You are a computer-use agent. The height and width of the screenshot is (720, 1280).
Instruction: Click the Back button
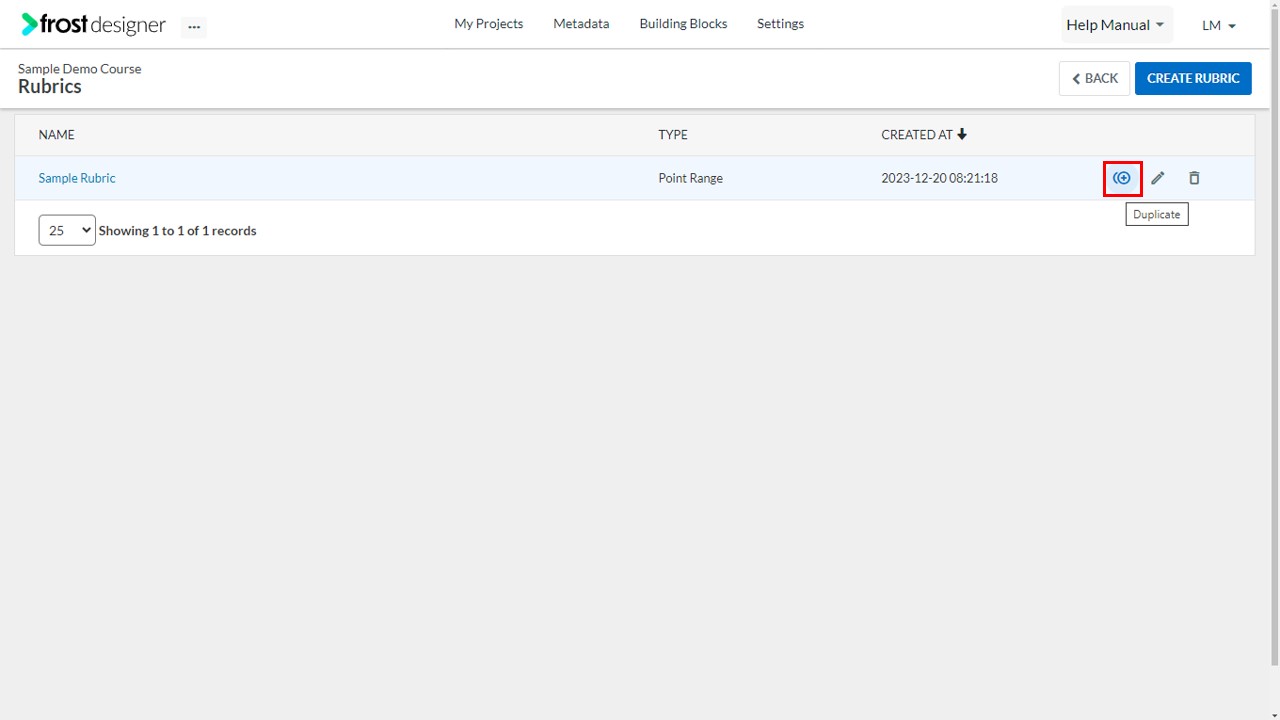point(1095,78)
